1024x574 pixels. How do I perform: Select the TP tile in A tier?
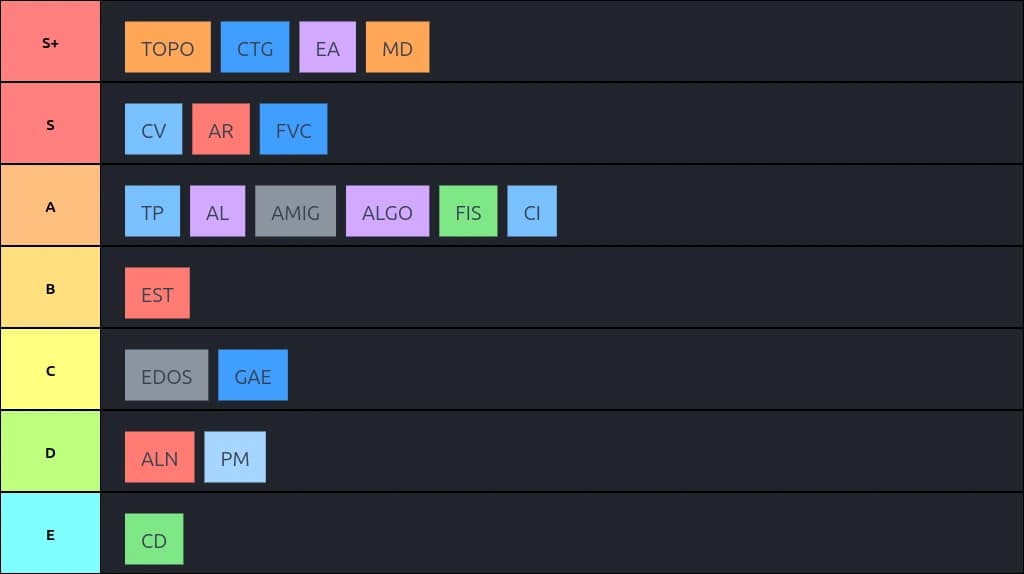[152, 211]
